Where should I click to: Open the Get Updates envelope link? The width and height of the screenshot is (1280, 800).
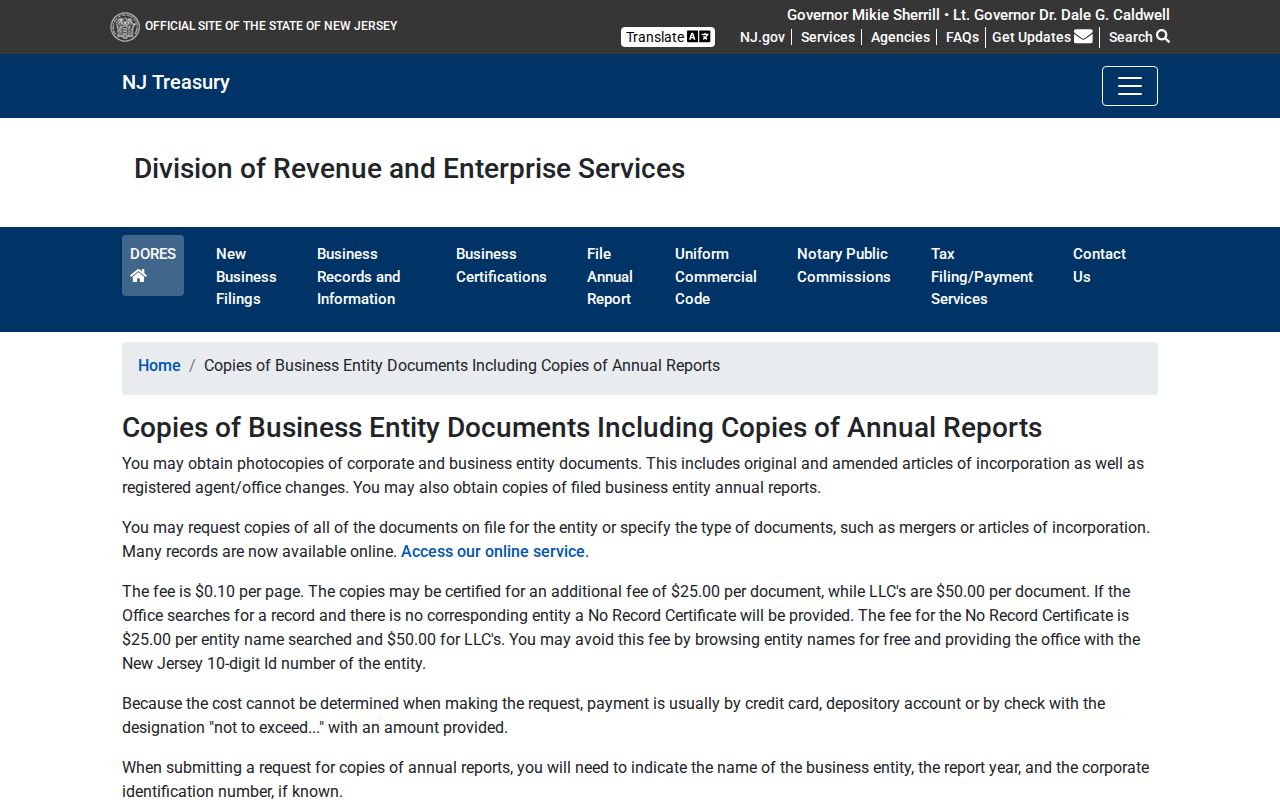pos(1042,37)
